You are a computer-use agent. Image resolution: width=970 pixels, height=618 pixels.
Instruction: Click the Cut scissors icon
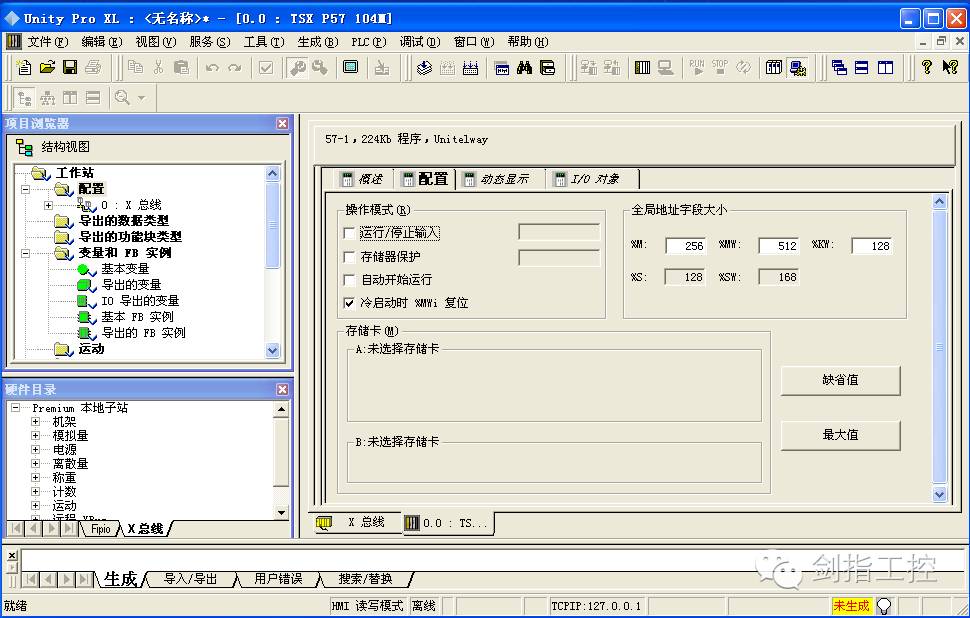(158, 67)
